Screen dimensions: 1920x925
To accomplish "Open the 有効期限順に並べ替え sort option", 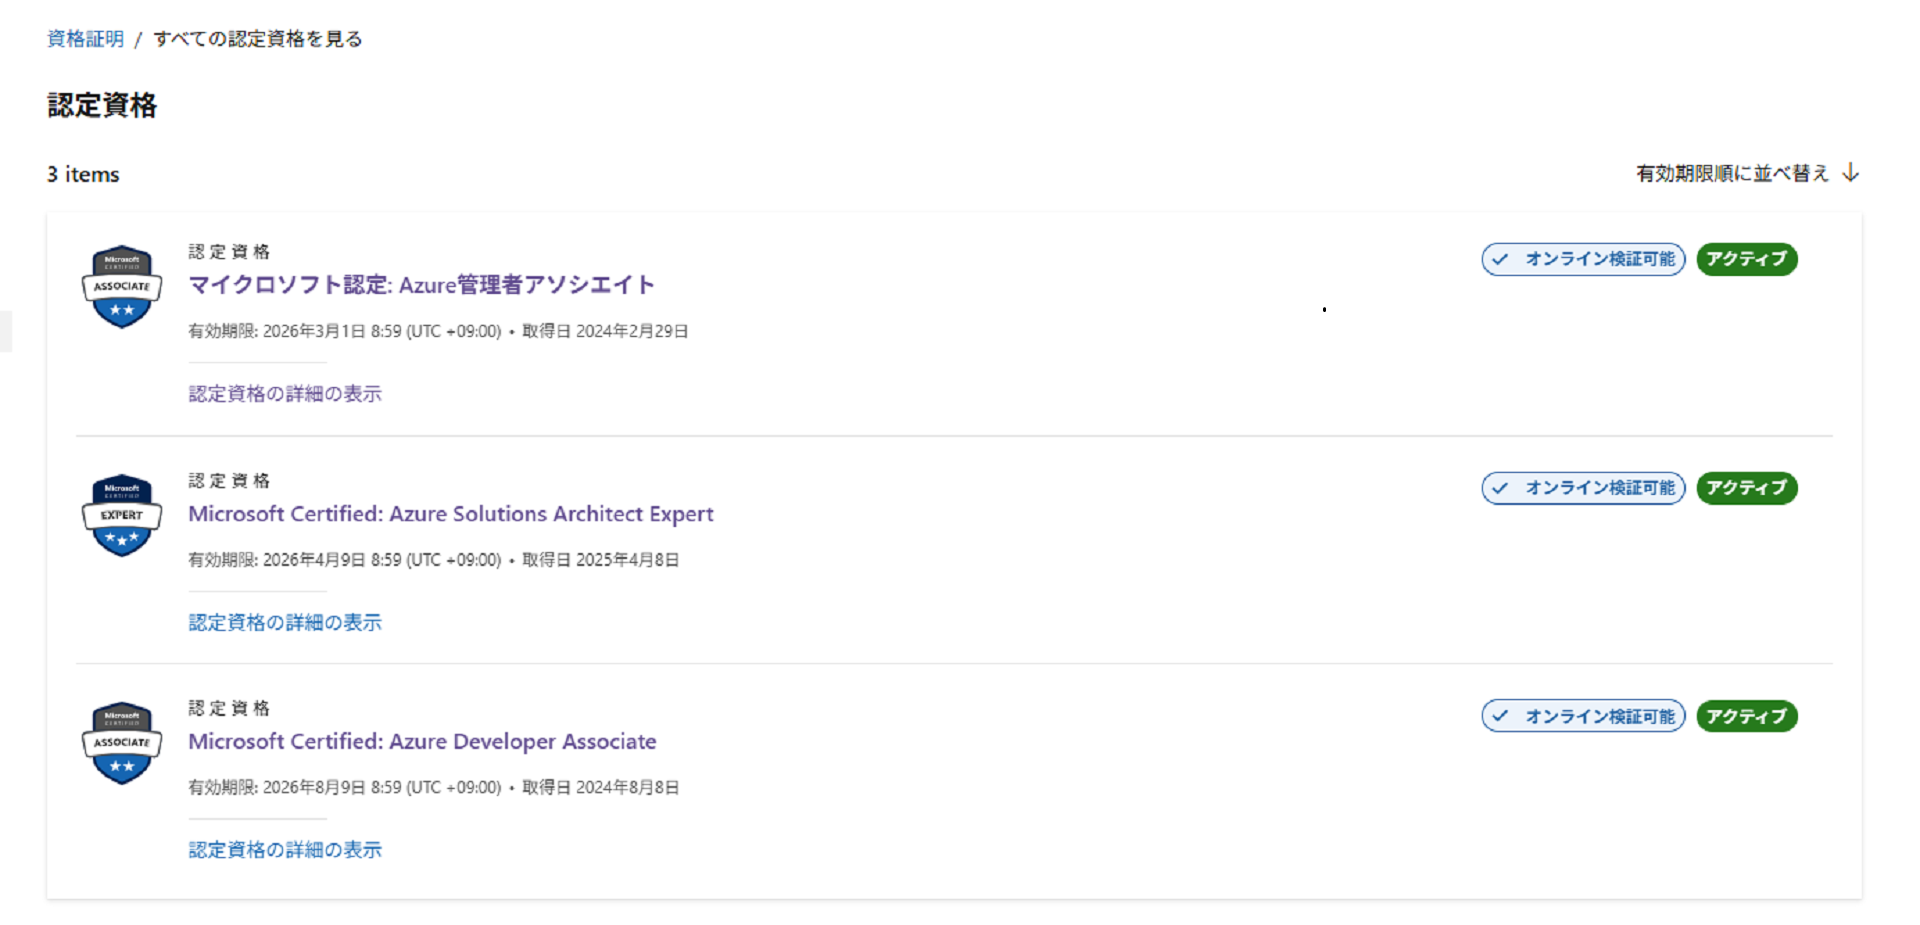I will 1732,173.
